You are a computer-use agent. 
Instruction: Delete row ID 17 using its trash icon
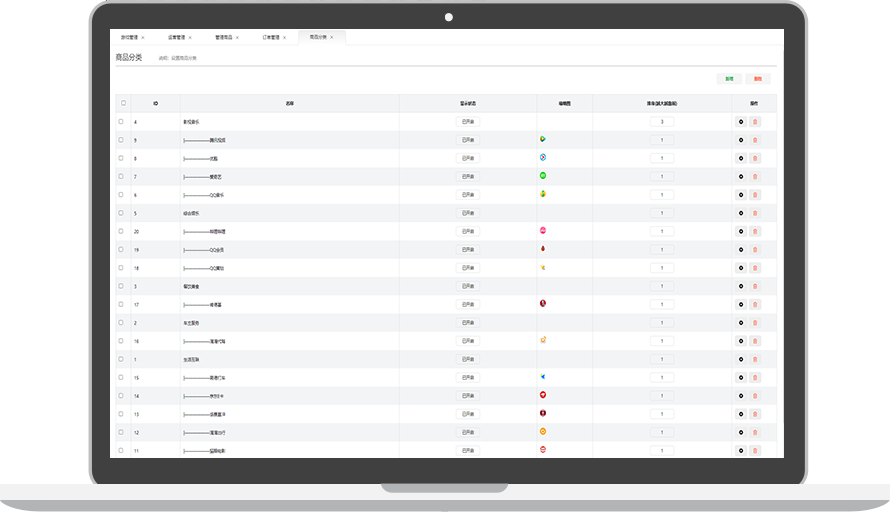click(755, 304)
